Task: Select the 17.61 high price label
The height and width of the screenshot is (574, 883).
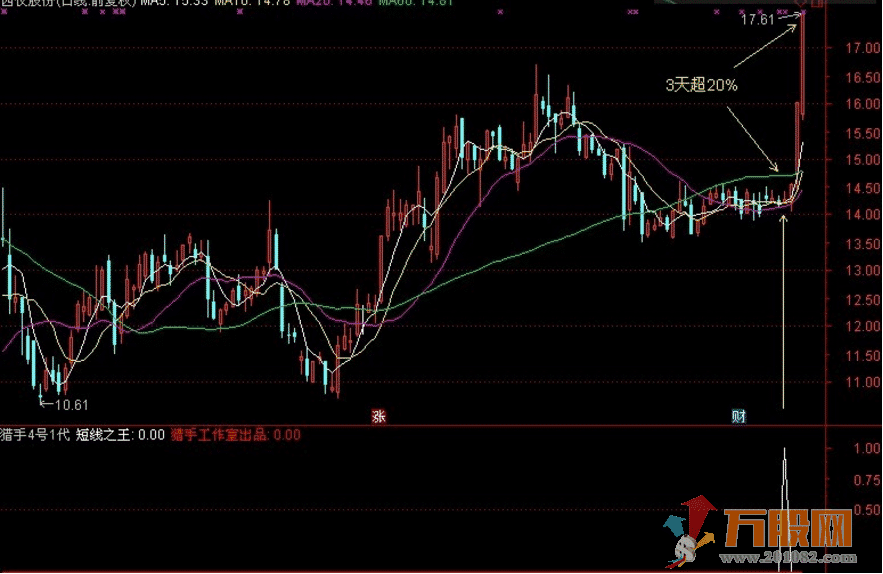Action: tap(757, 20)
